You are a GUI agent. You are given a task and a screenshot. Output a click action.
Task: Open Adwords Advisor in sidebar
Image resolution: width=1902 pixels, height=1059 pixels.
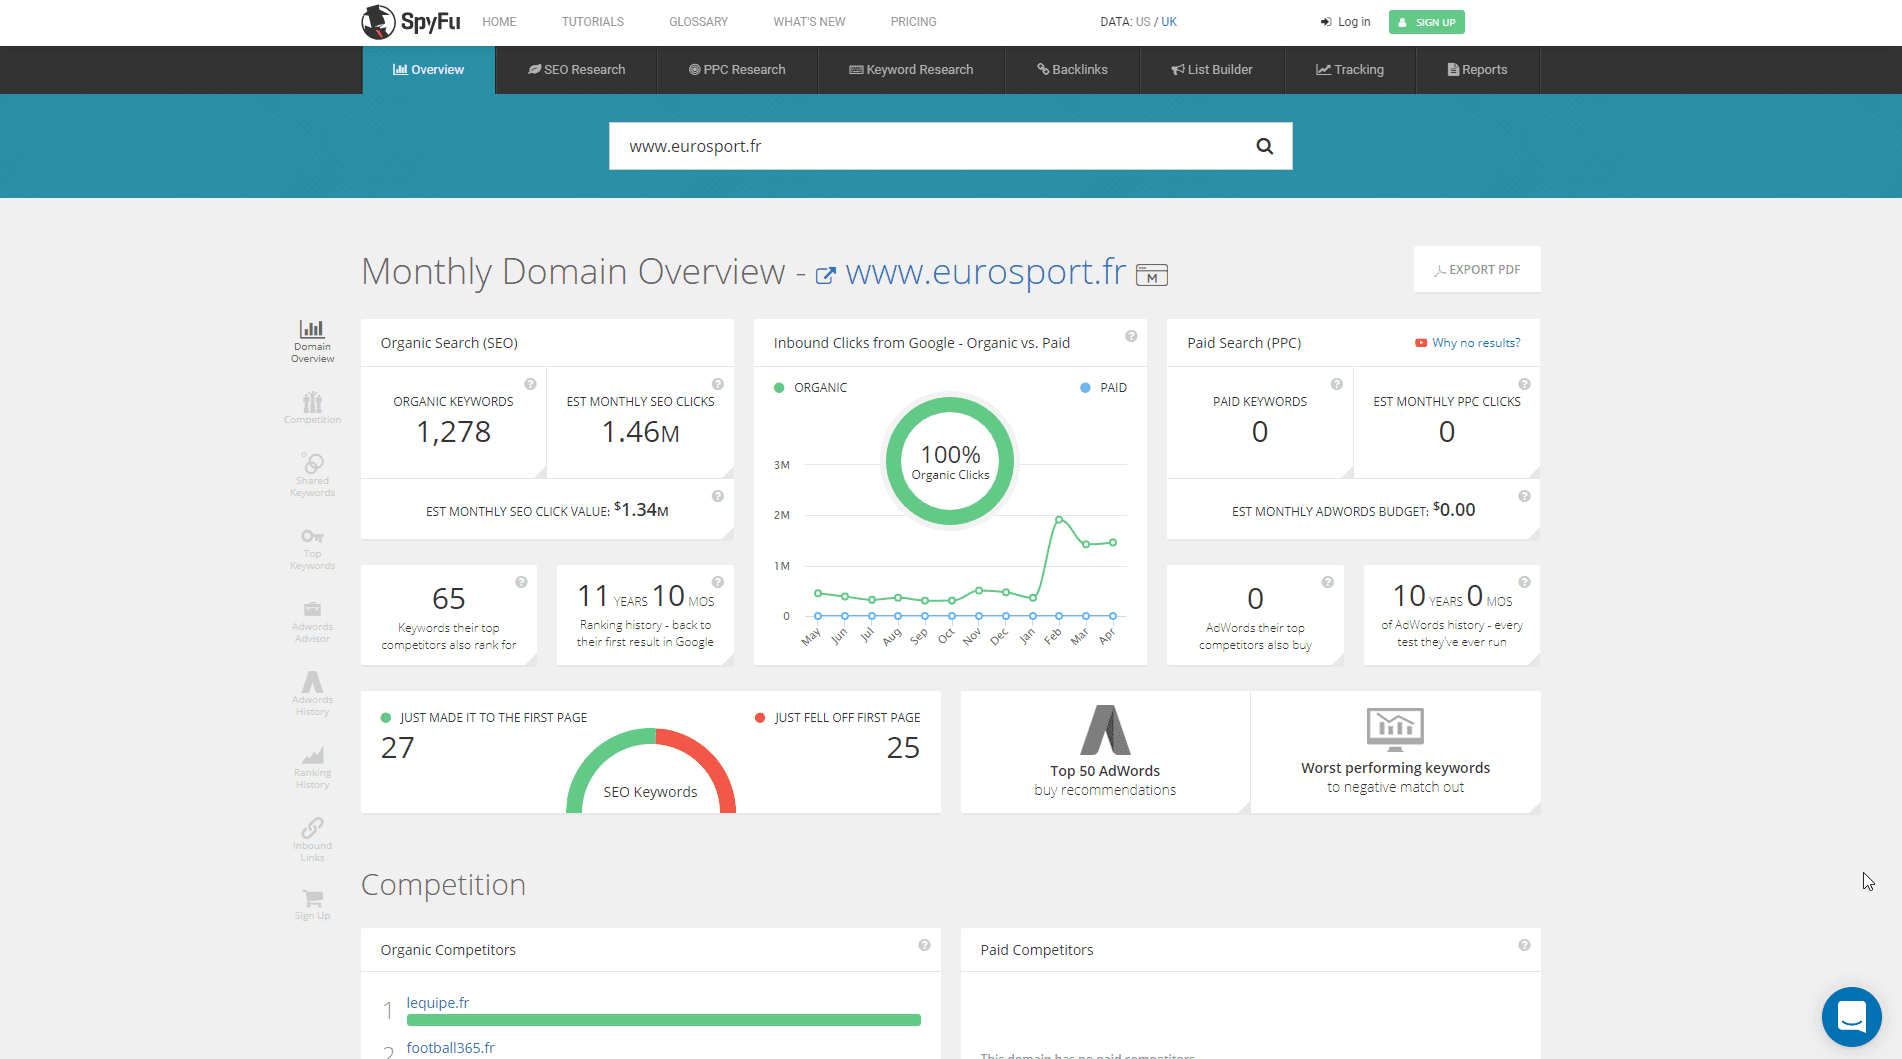(312, 620)
